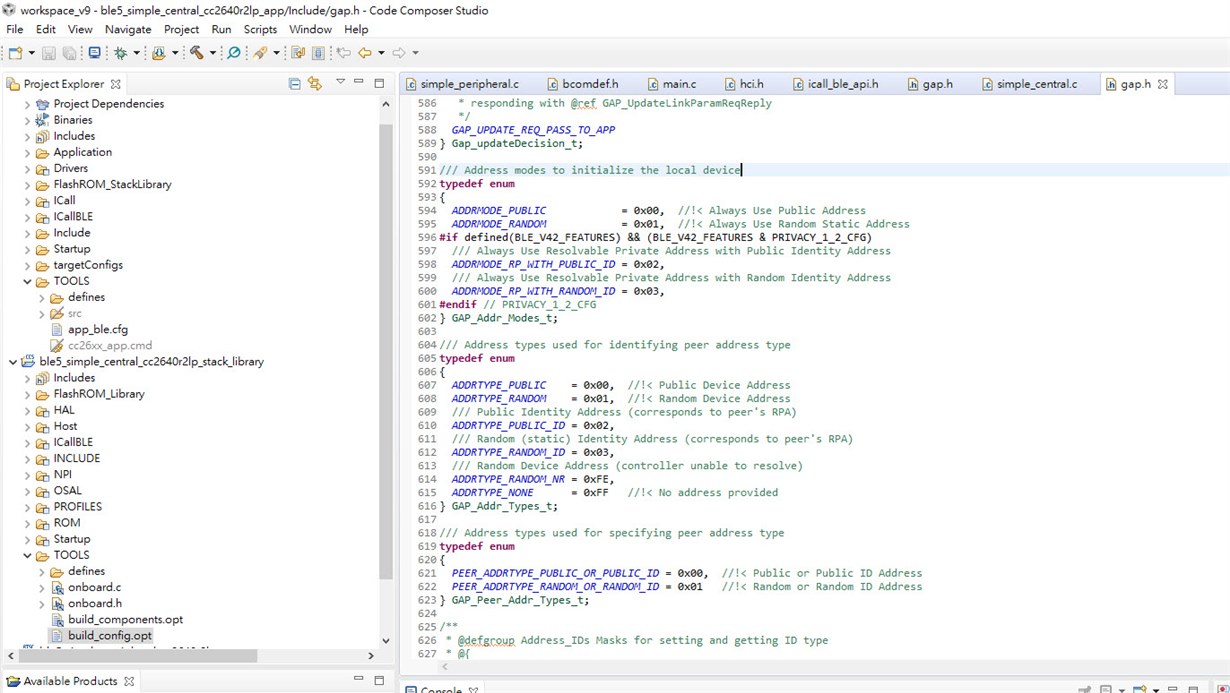Click the Collapse All icon in Project Explorer

point(294,84)
